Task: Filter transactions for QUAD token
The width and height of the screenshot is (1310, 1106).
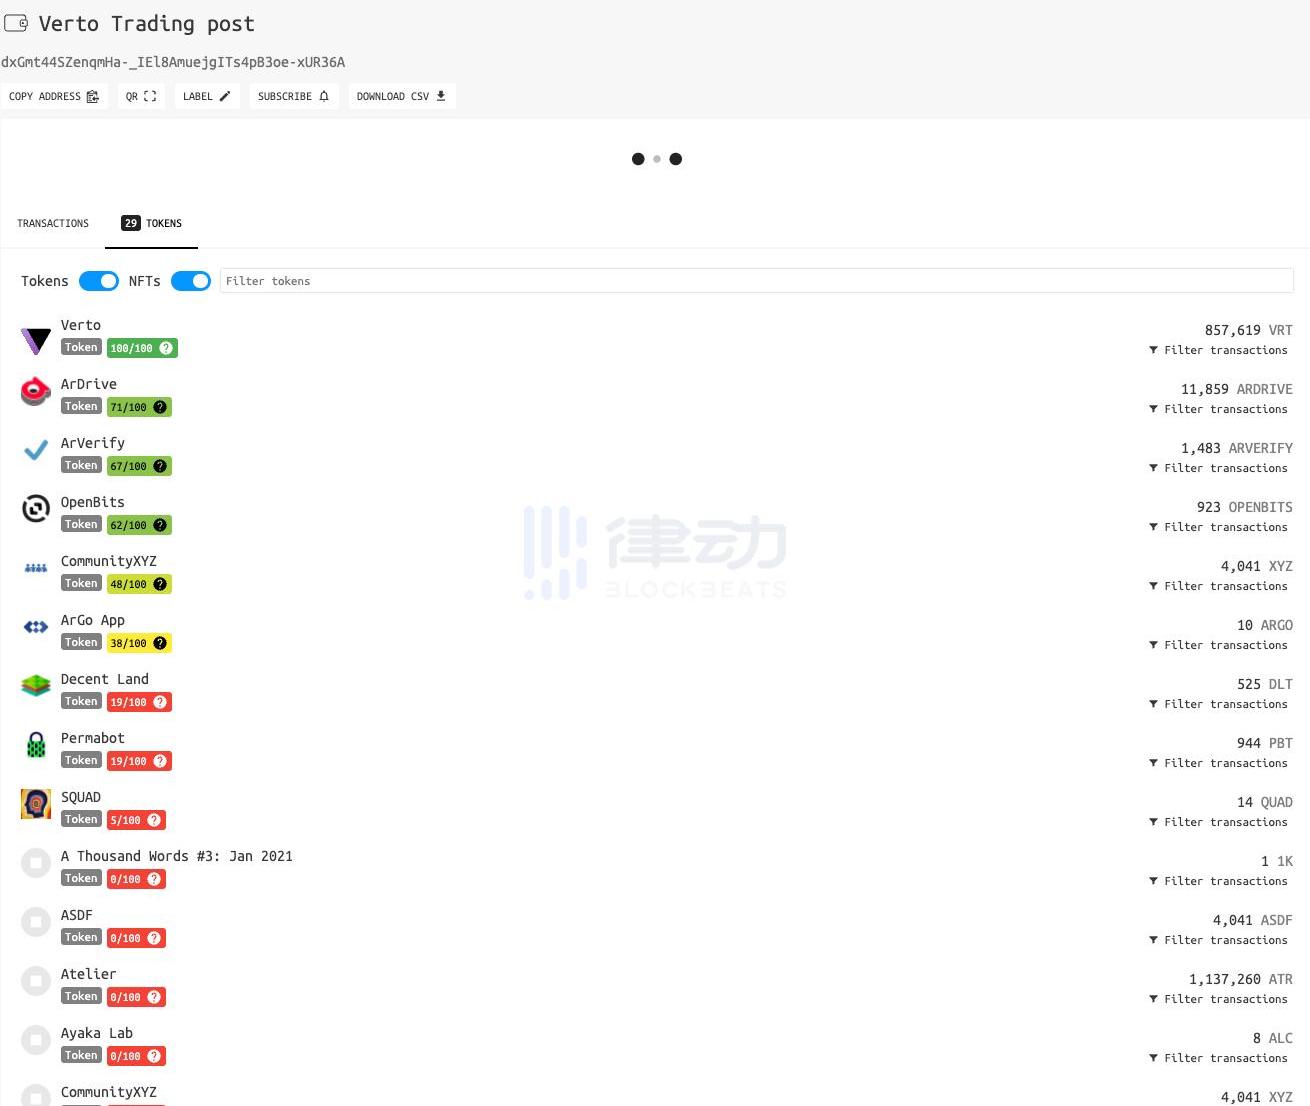Action: click(1218, 822)
